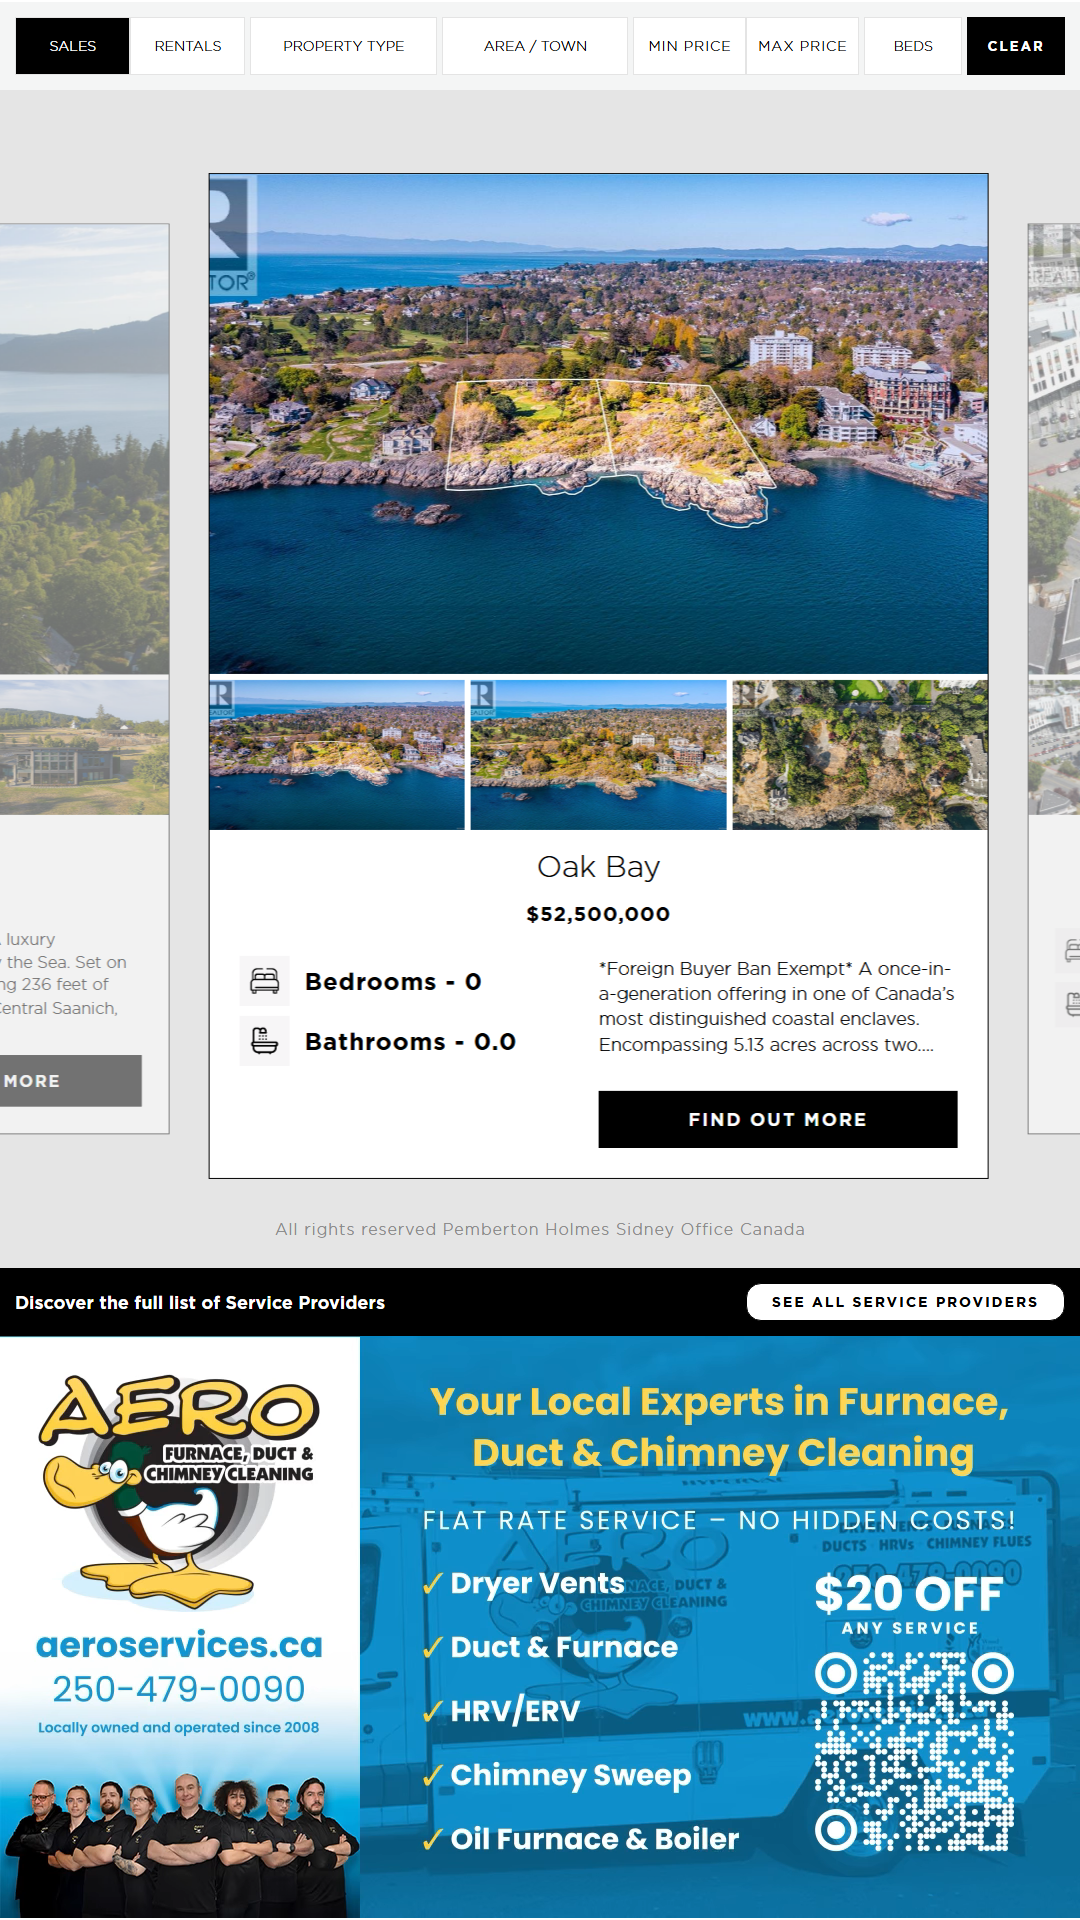Open the main Oak Bay aerial photo

598,424
